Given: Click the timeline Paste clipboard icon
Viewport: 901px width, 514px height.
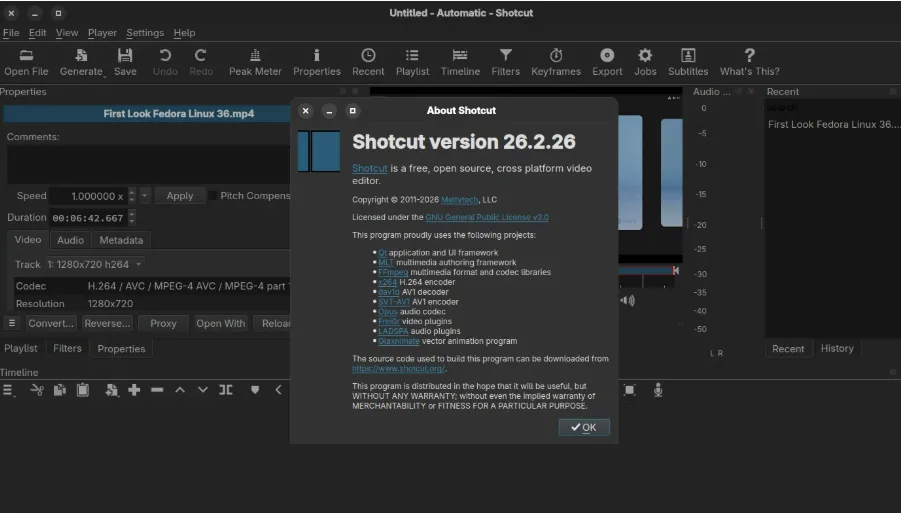Looking at the screenshot, I should (83, 390).
